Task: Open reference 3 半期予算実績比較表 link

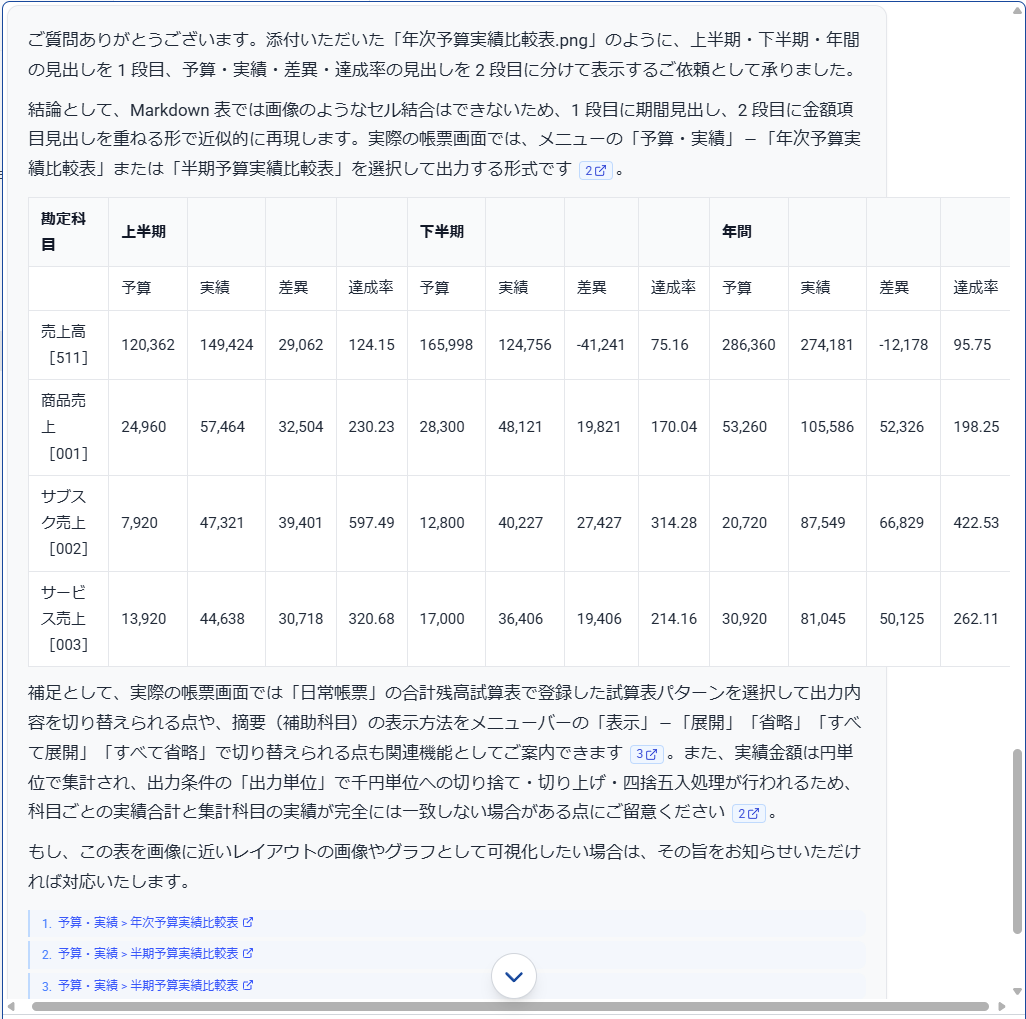Action: pyautogui.click(x=147, y=985)
